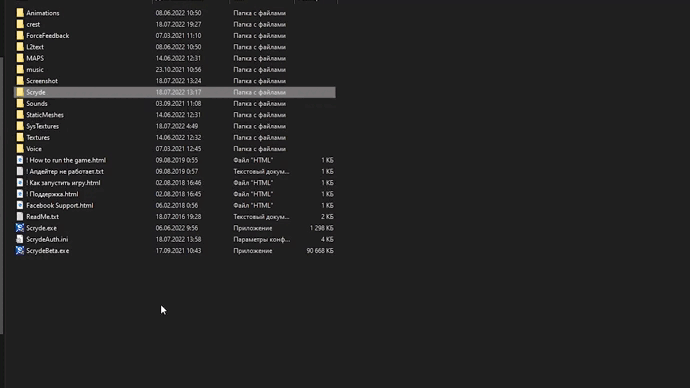
Task: Select the Scryde.exe file name
Action: [41, 228]
